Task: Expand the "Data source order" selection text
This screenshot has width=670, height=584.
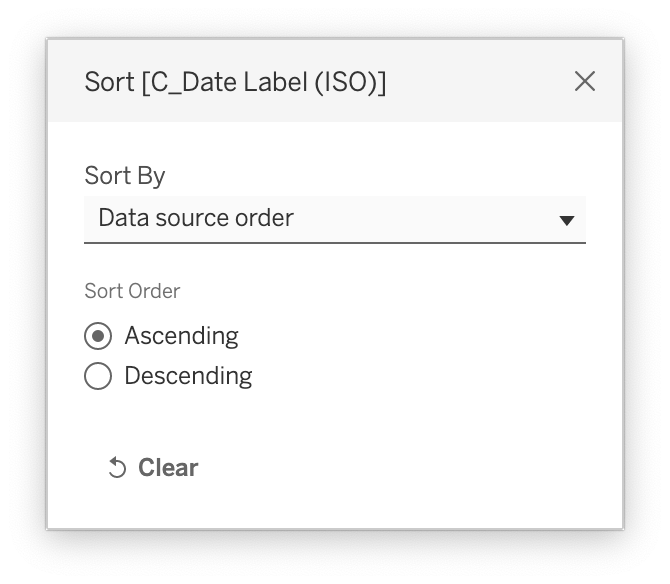Action: click(196, 218)
